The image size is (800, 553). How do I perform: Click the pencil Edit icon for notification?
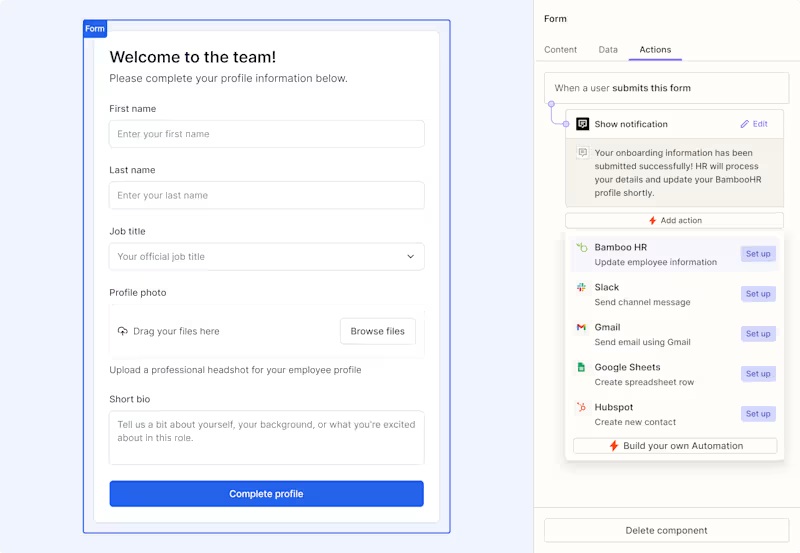(x=744, y=124)
